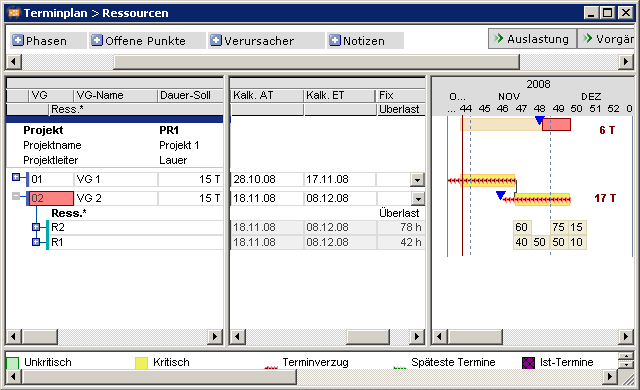640x390 pixels.
Task: Collapse task 02 VG 2 tree node
Action: click(16, 196)
